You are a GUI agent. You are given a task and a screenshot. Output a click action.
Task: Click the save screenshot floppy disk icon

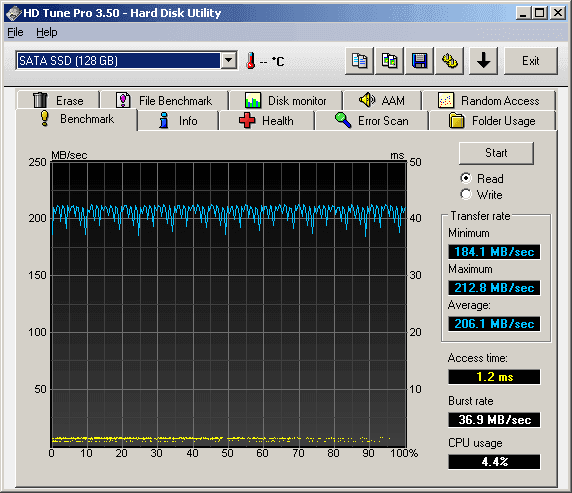(420, 61)
